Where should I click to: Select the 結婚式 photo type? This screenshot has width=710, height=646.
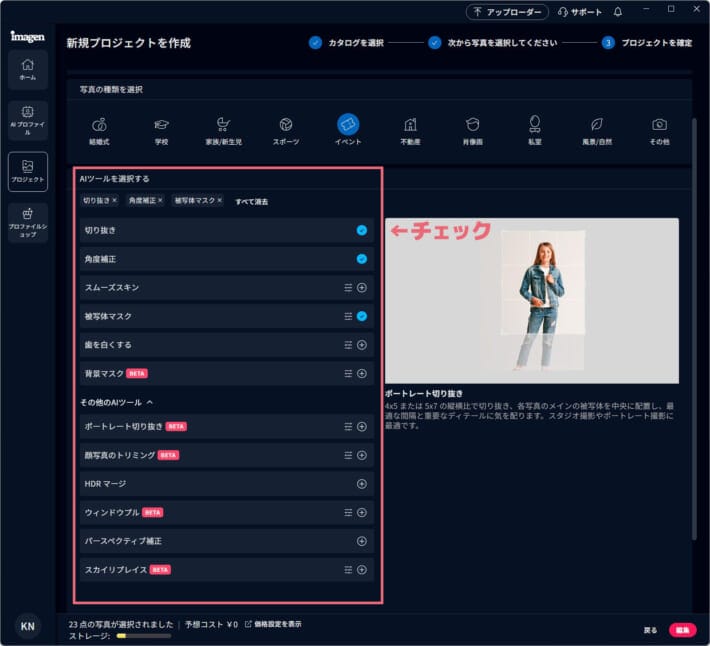[x=99, y=131]
